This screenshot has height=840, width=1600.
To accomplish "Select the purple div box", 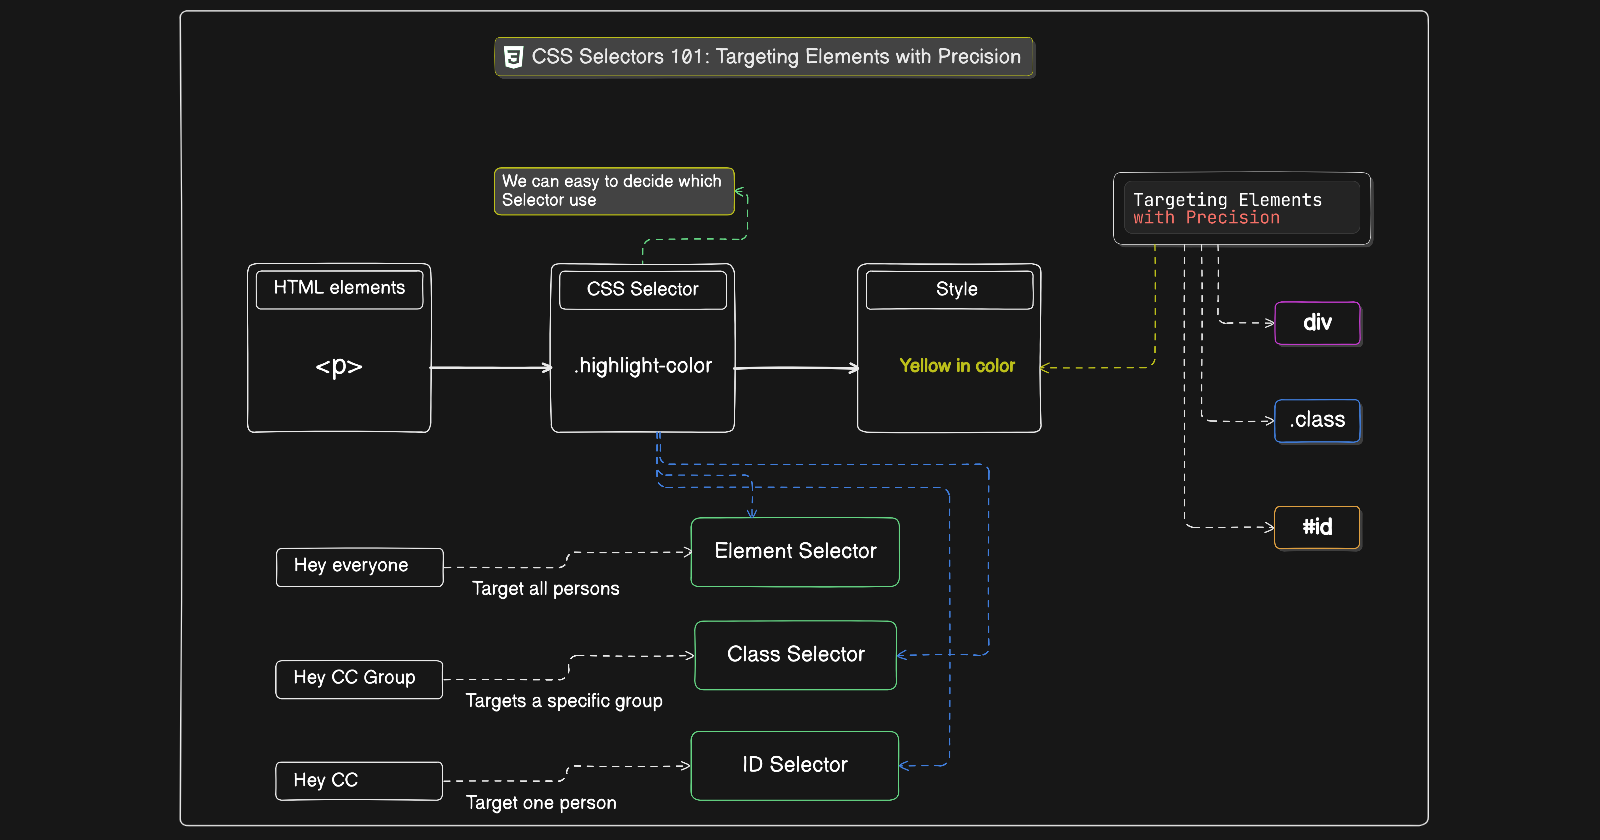I will click(x=1317, y=323).
